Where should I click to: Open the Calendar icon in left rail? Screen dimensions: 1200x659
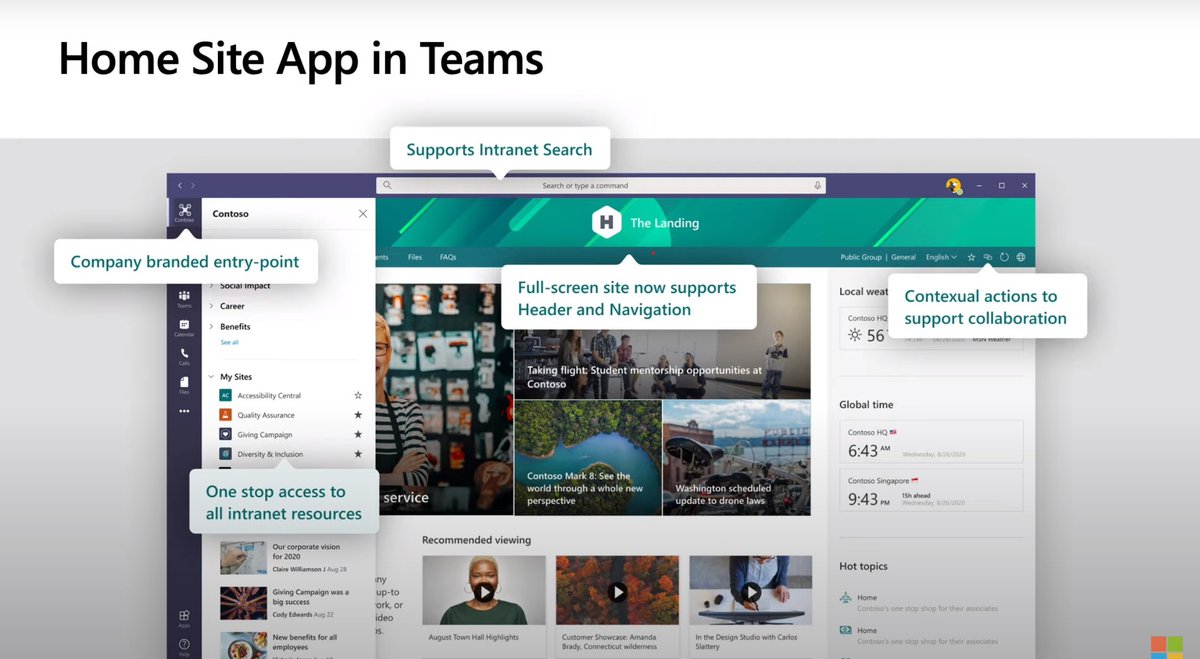(x=184, y=327)
